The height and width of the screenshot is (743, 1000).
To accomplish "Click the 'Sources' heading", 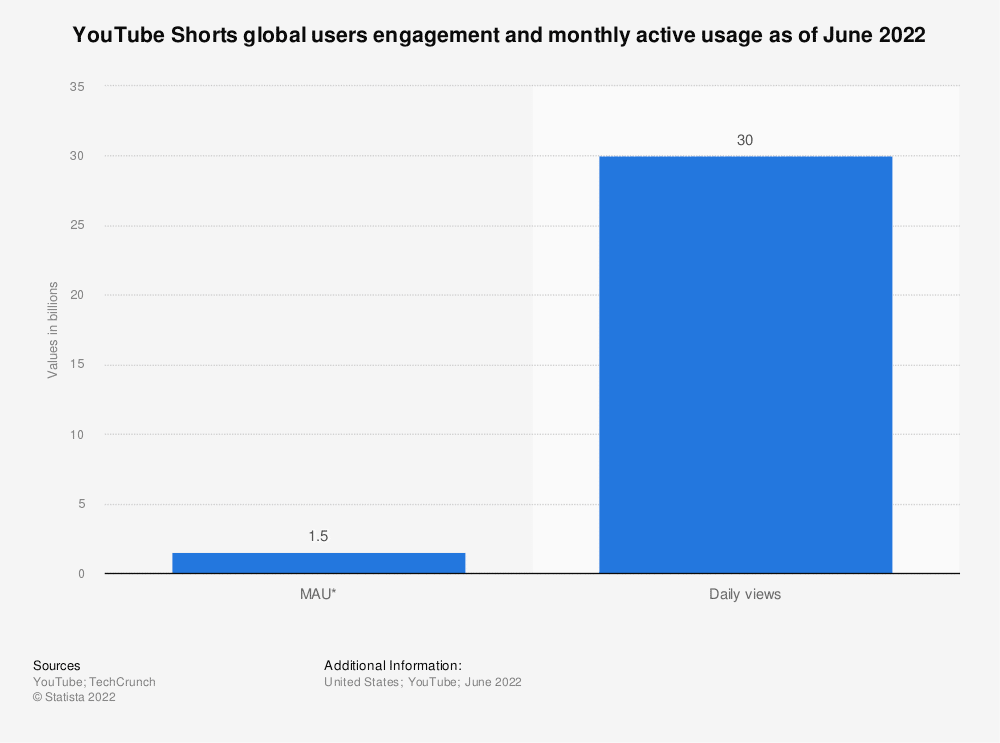I will [x=57, y=666].
